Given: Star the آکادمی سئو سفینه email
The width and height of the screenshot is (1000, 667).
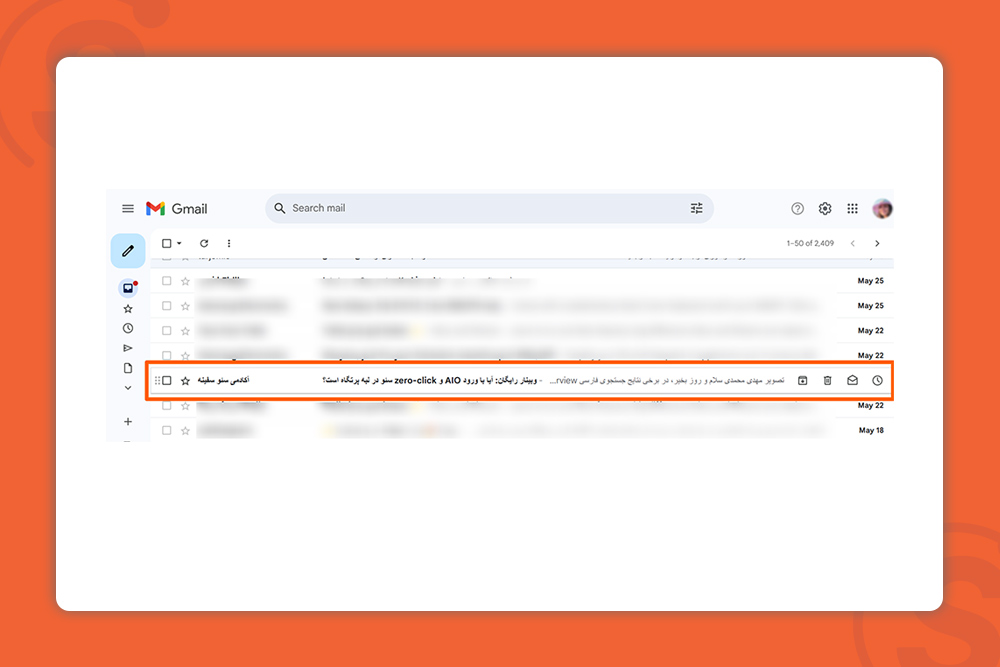Looking at the screenshot, I should pyautogui.click(x=185, y=381).
